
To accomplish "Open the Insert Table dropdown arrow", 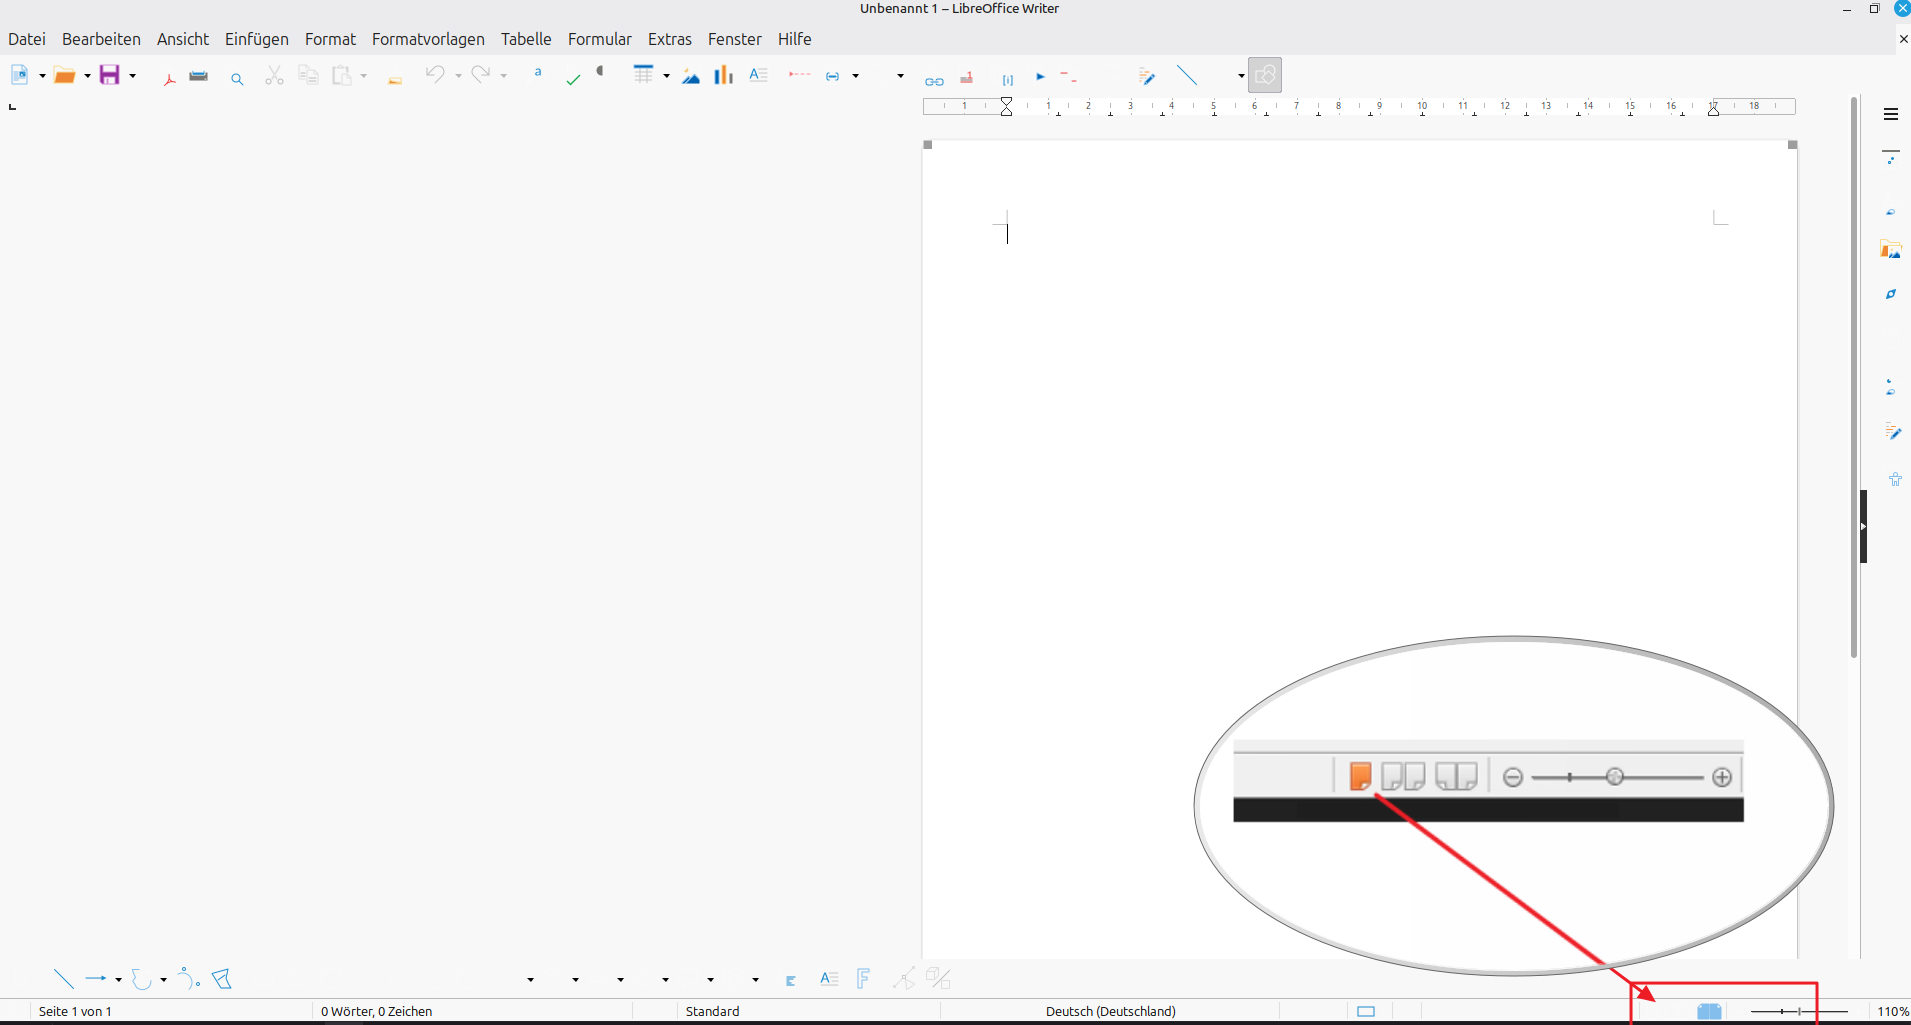I will point(666,76).
